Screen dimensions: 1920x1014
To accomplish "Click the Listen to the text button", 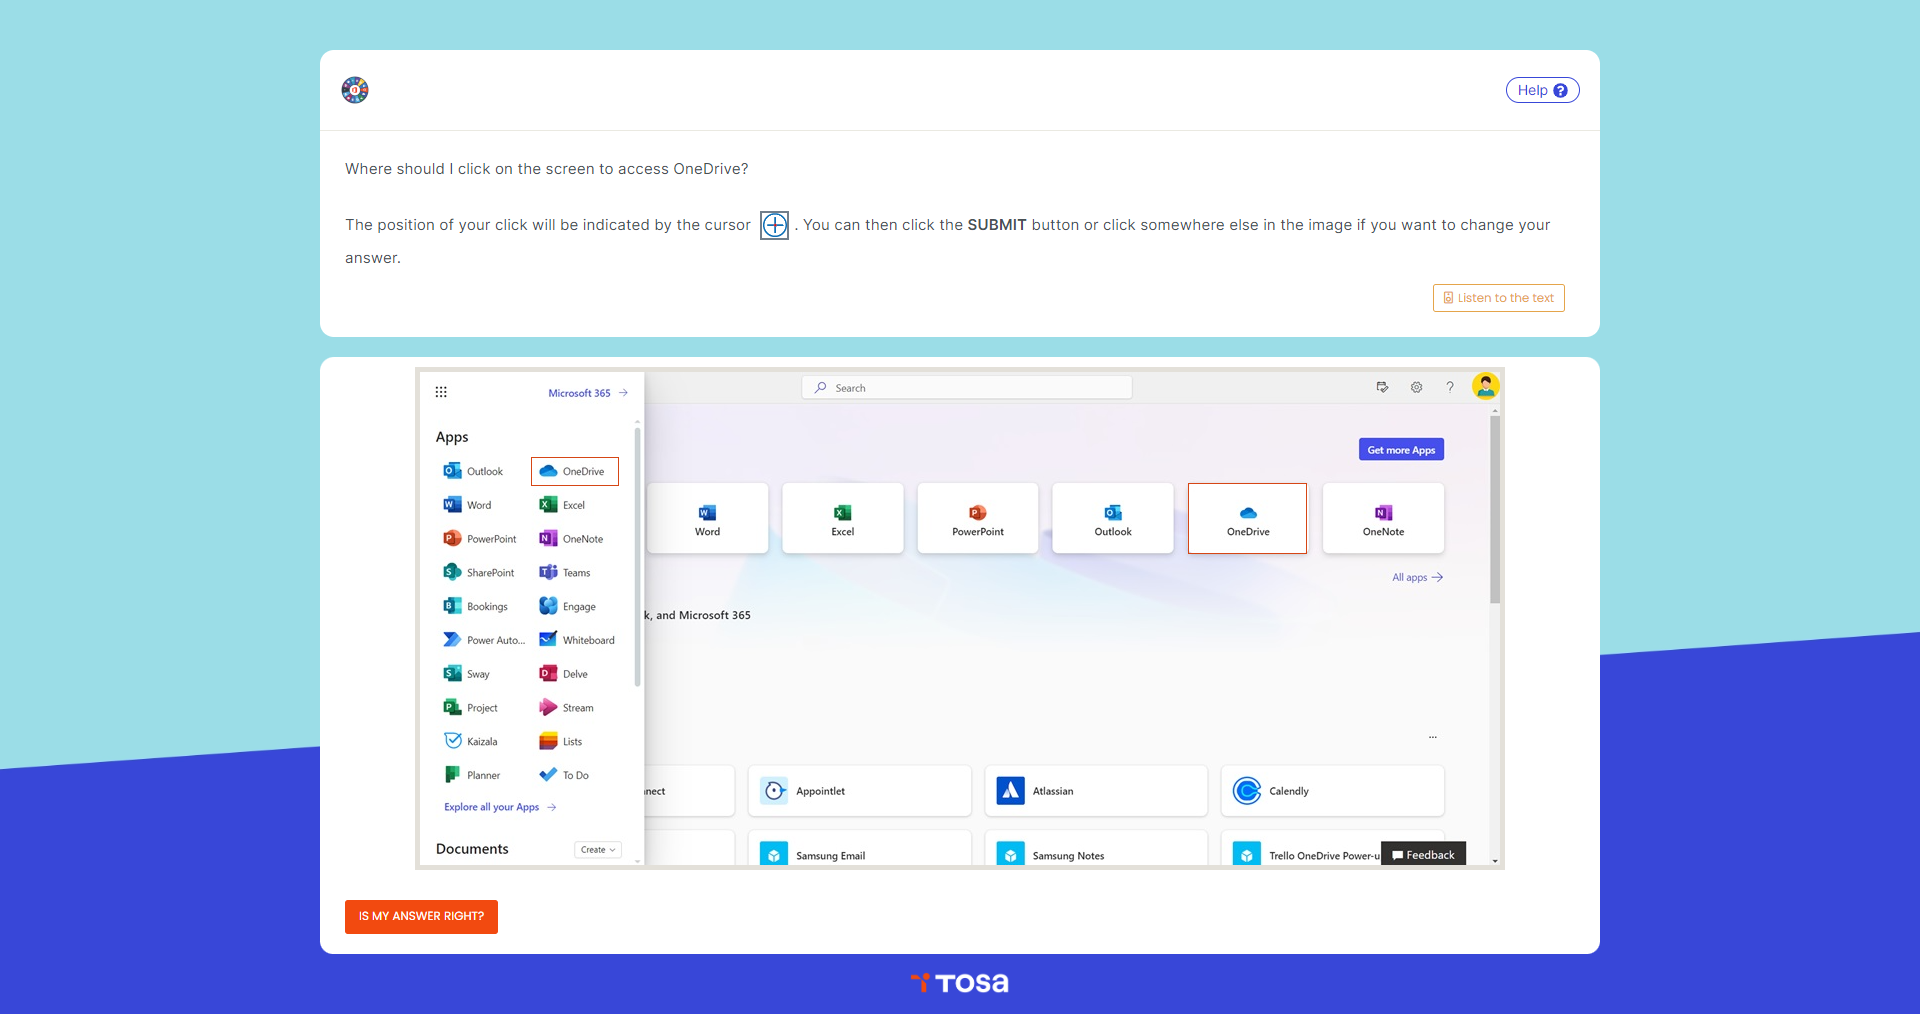I will pyautogui.click(x=1498, y=298).
